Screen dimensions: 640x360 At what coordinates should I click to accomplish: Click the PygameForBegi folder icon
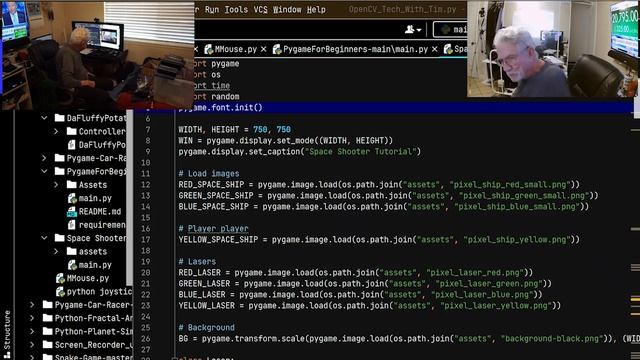pos(60,171)
